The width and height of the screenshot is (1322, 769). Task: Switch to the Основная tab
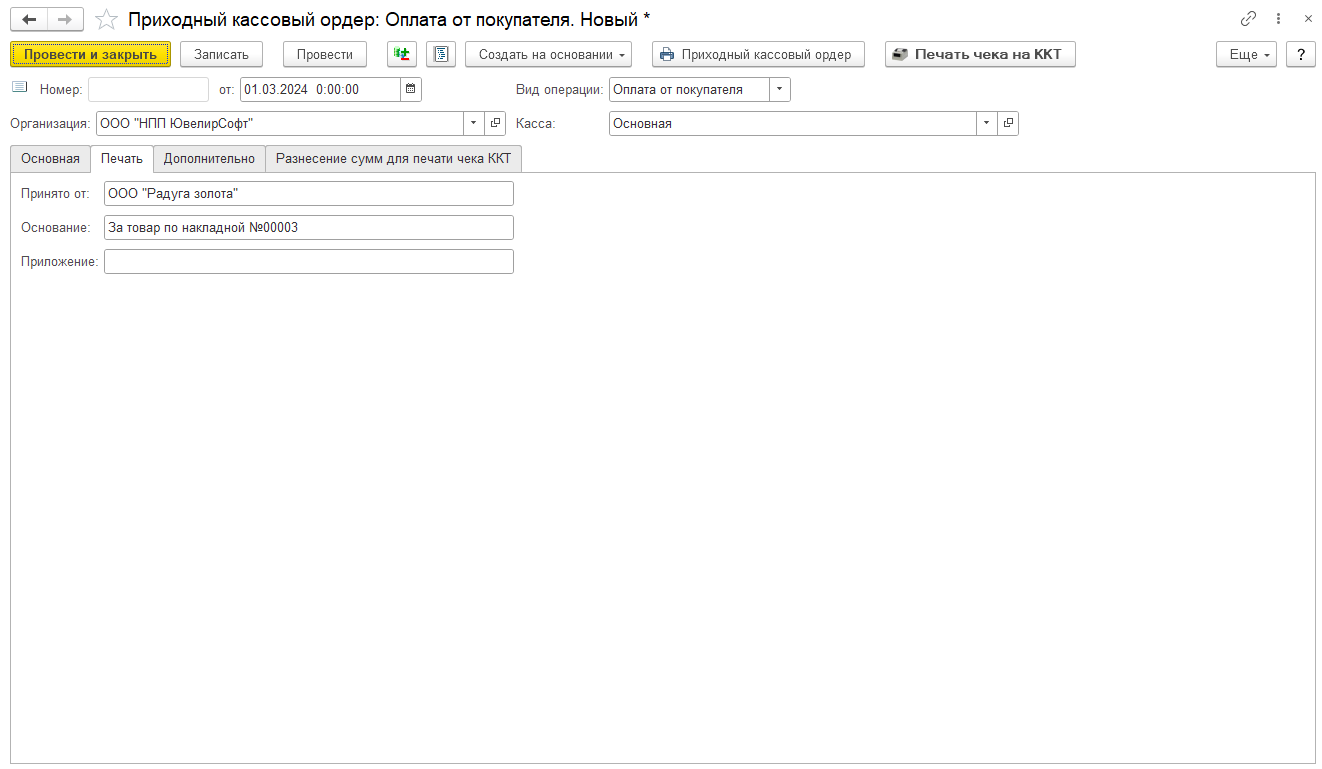pyautogui.click(x=50, y=159)
